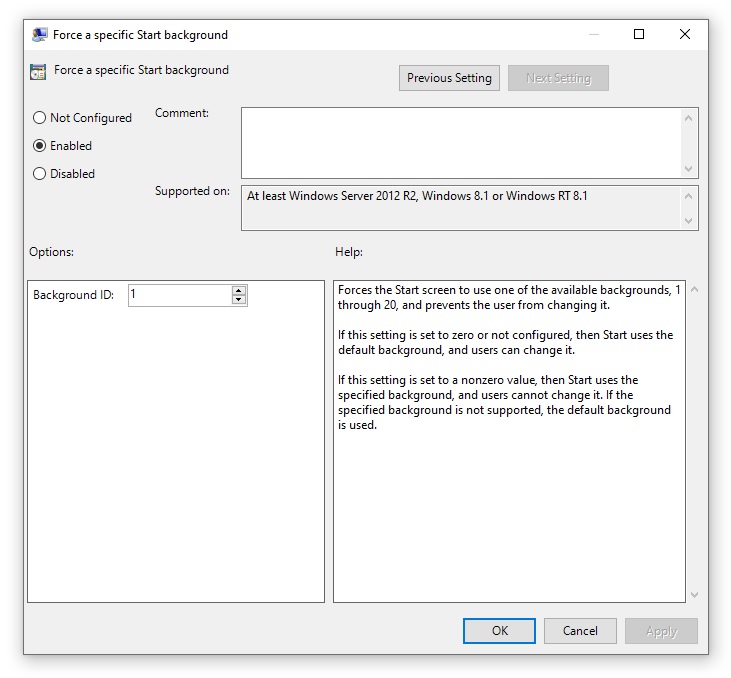Decrease Background ID with the down arrow
731x678 pixels.
click(238, 300)
